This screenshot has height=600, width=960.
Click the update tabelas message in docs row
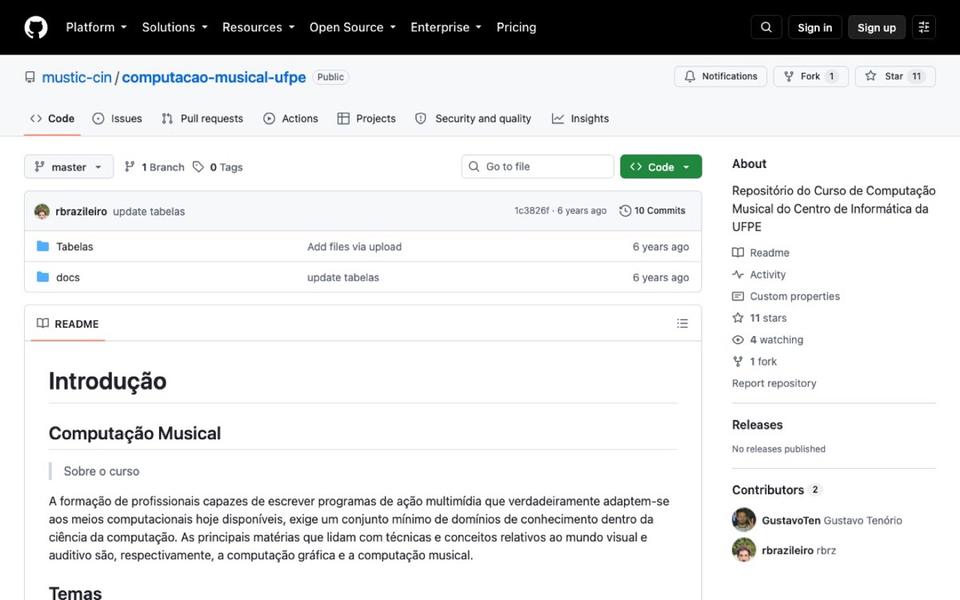tap(343, 277)
